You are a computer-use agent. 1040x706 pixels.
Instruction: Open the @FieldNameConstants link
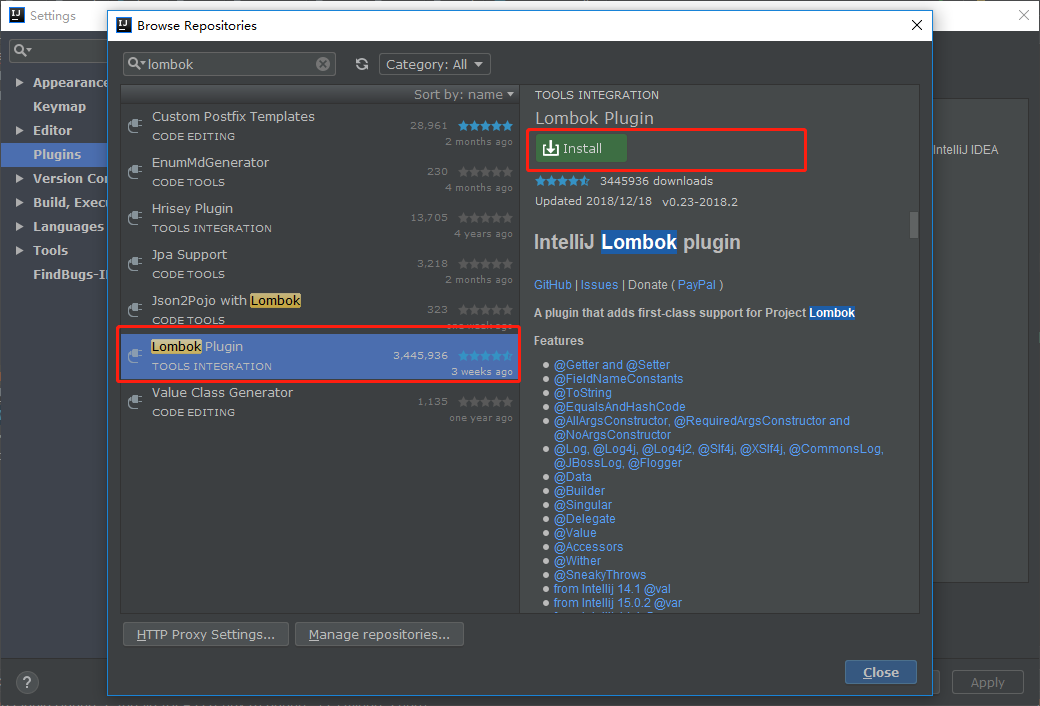tap(618, 379)
